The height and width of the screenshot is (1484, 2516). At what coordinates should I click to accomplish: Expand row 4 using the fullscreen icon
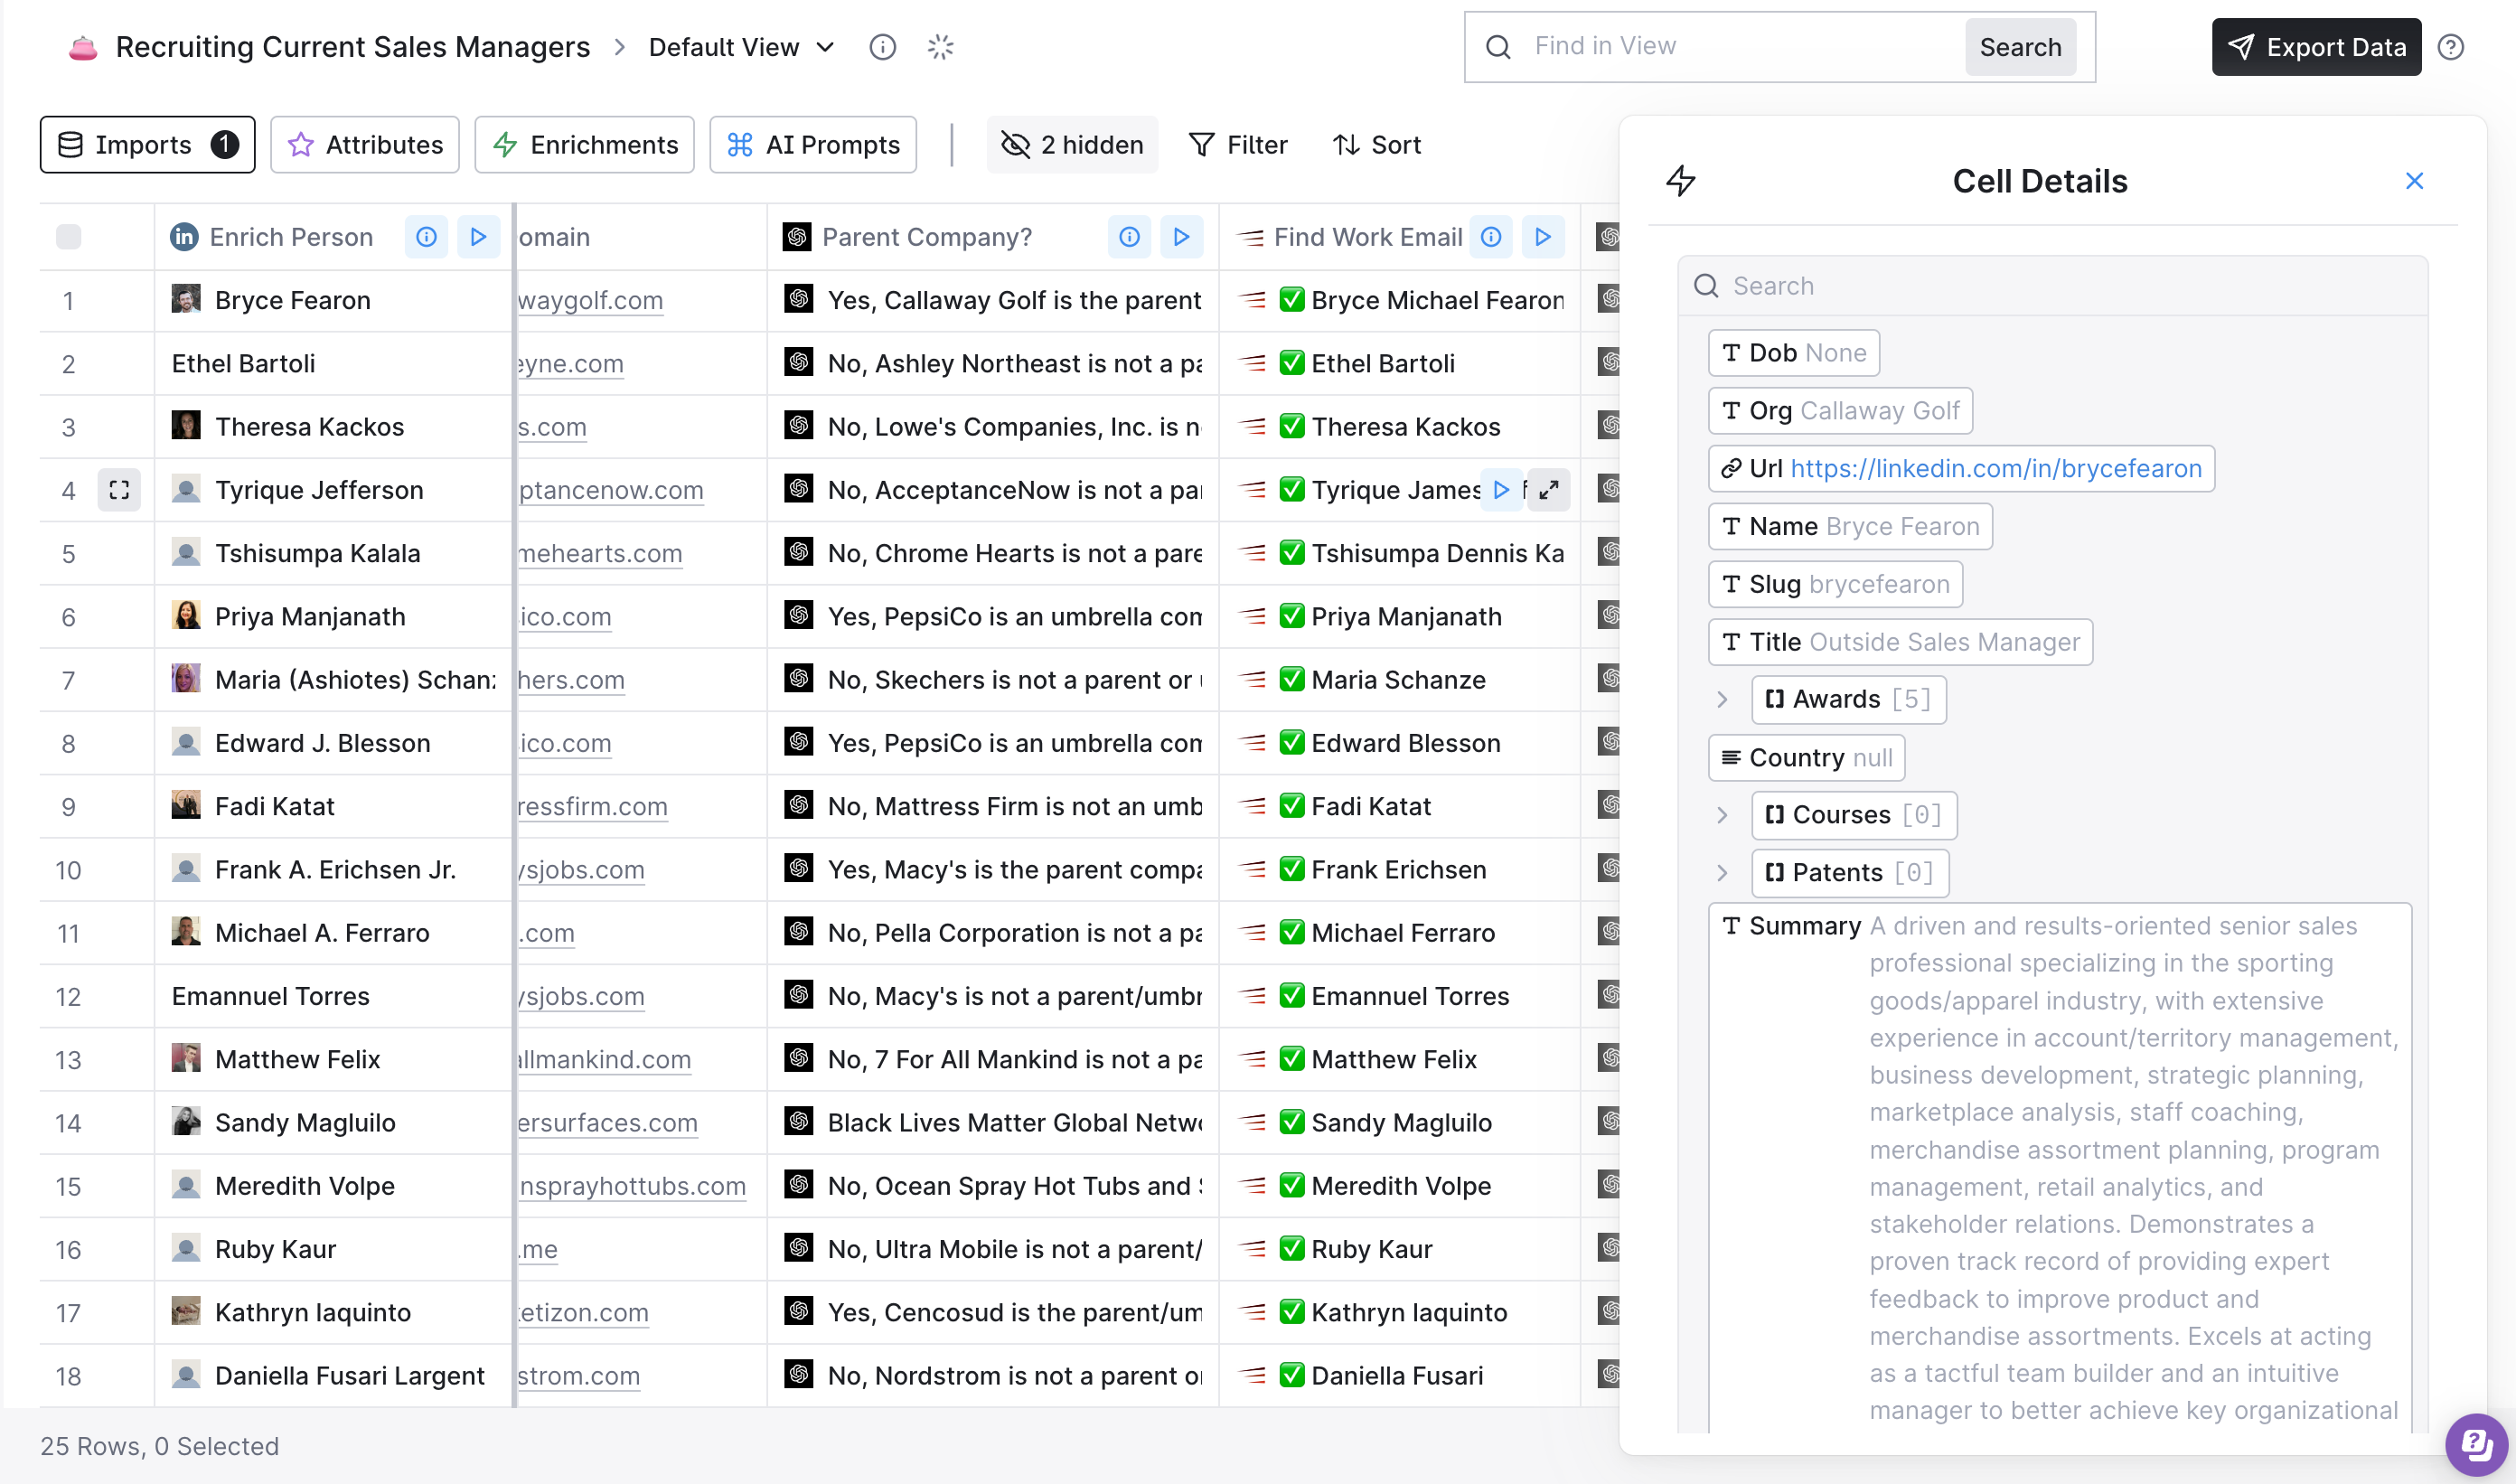pos(119,490)
